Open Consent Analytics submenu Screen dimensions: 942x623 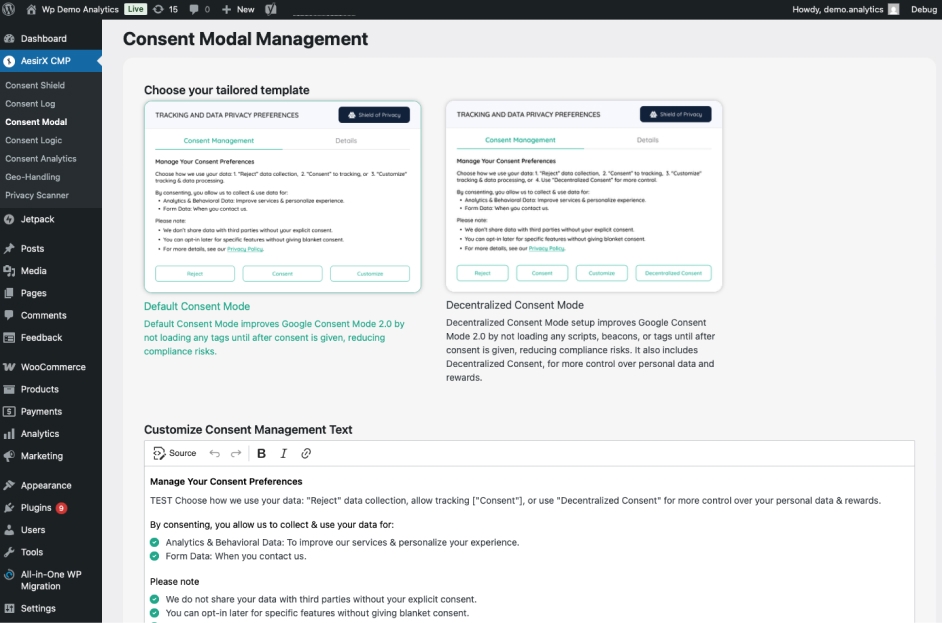point(41,159)
